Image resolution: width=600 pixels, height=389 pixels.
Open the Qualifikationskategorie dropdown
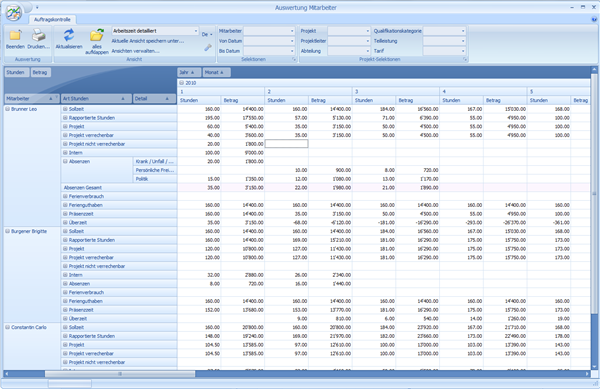point(463,31)
